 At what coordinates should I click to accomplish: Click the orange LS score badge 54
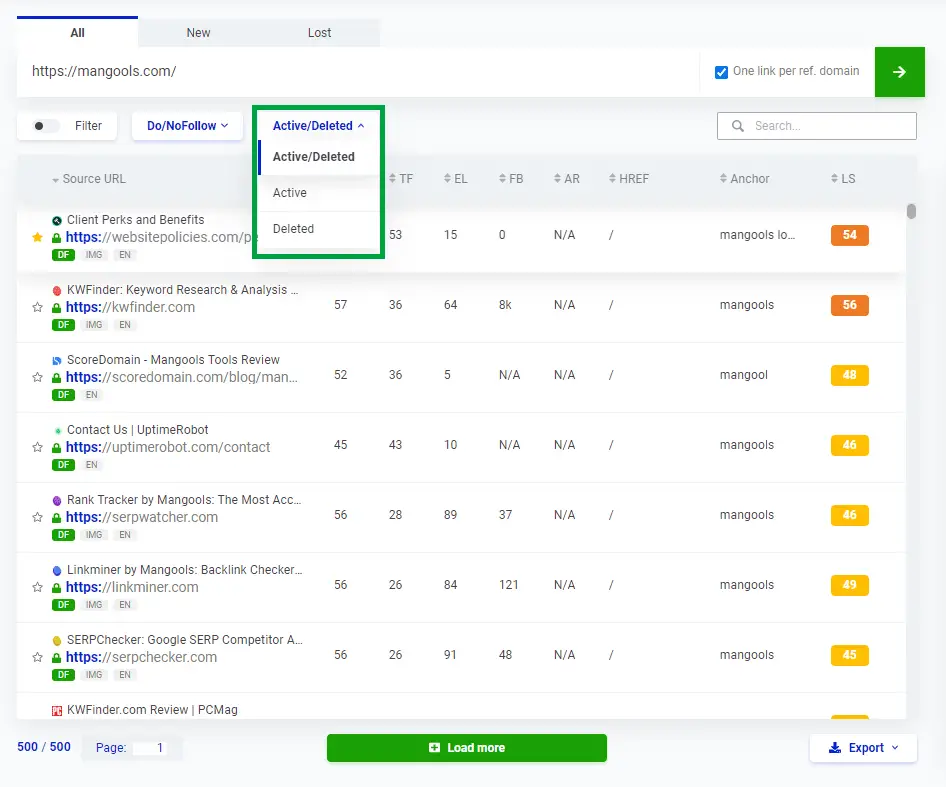point(849,235)
